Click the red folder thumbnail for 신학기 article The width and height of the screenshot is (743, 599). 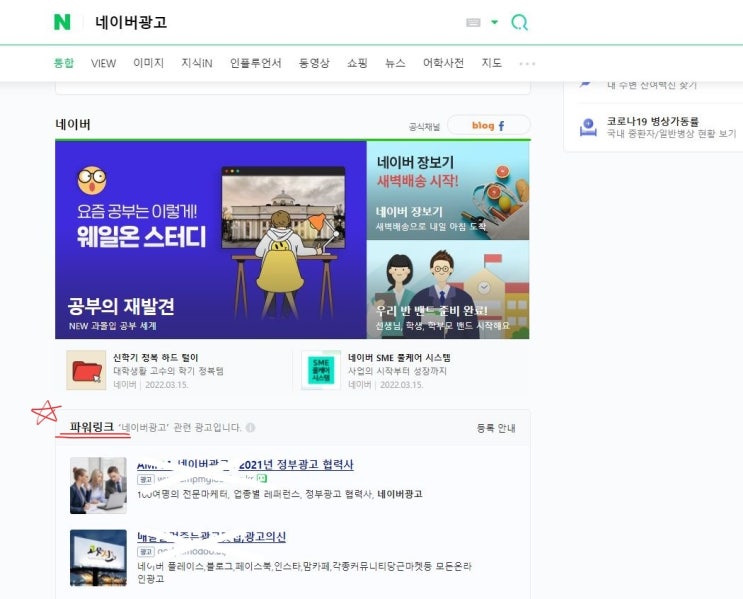click(86, 370)
